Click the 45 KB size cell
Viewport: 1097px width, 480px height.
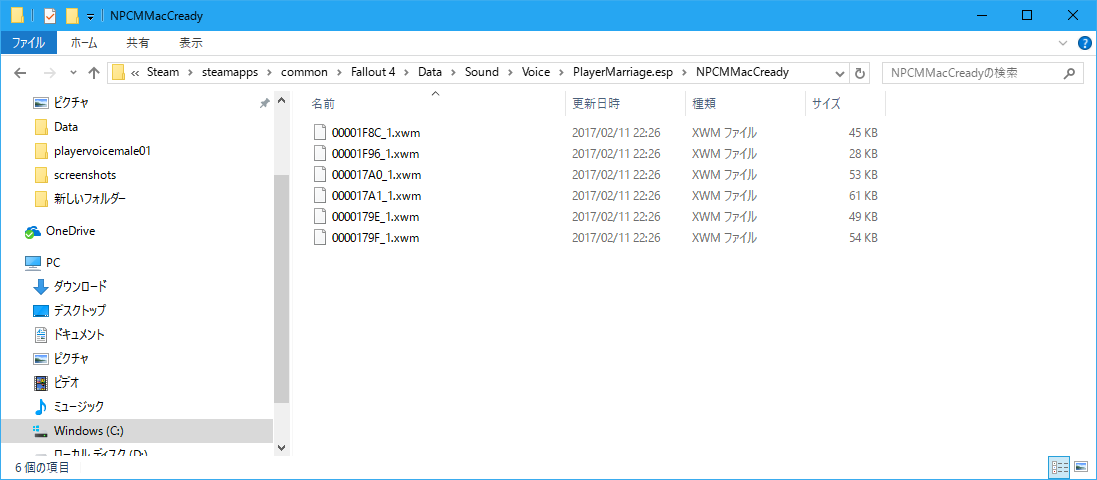863,132
